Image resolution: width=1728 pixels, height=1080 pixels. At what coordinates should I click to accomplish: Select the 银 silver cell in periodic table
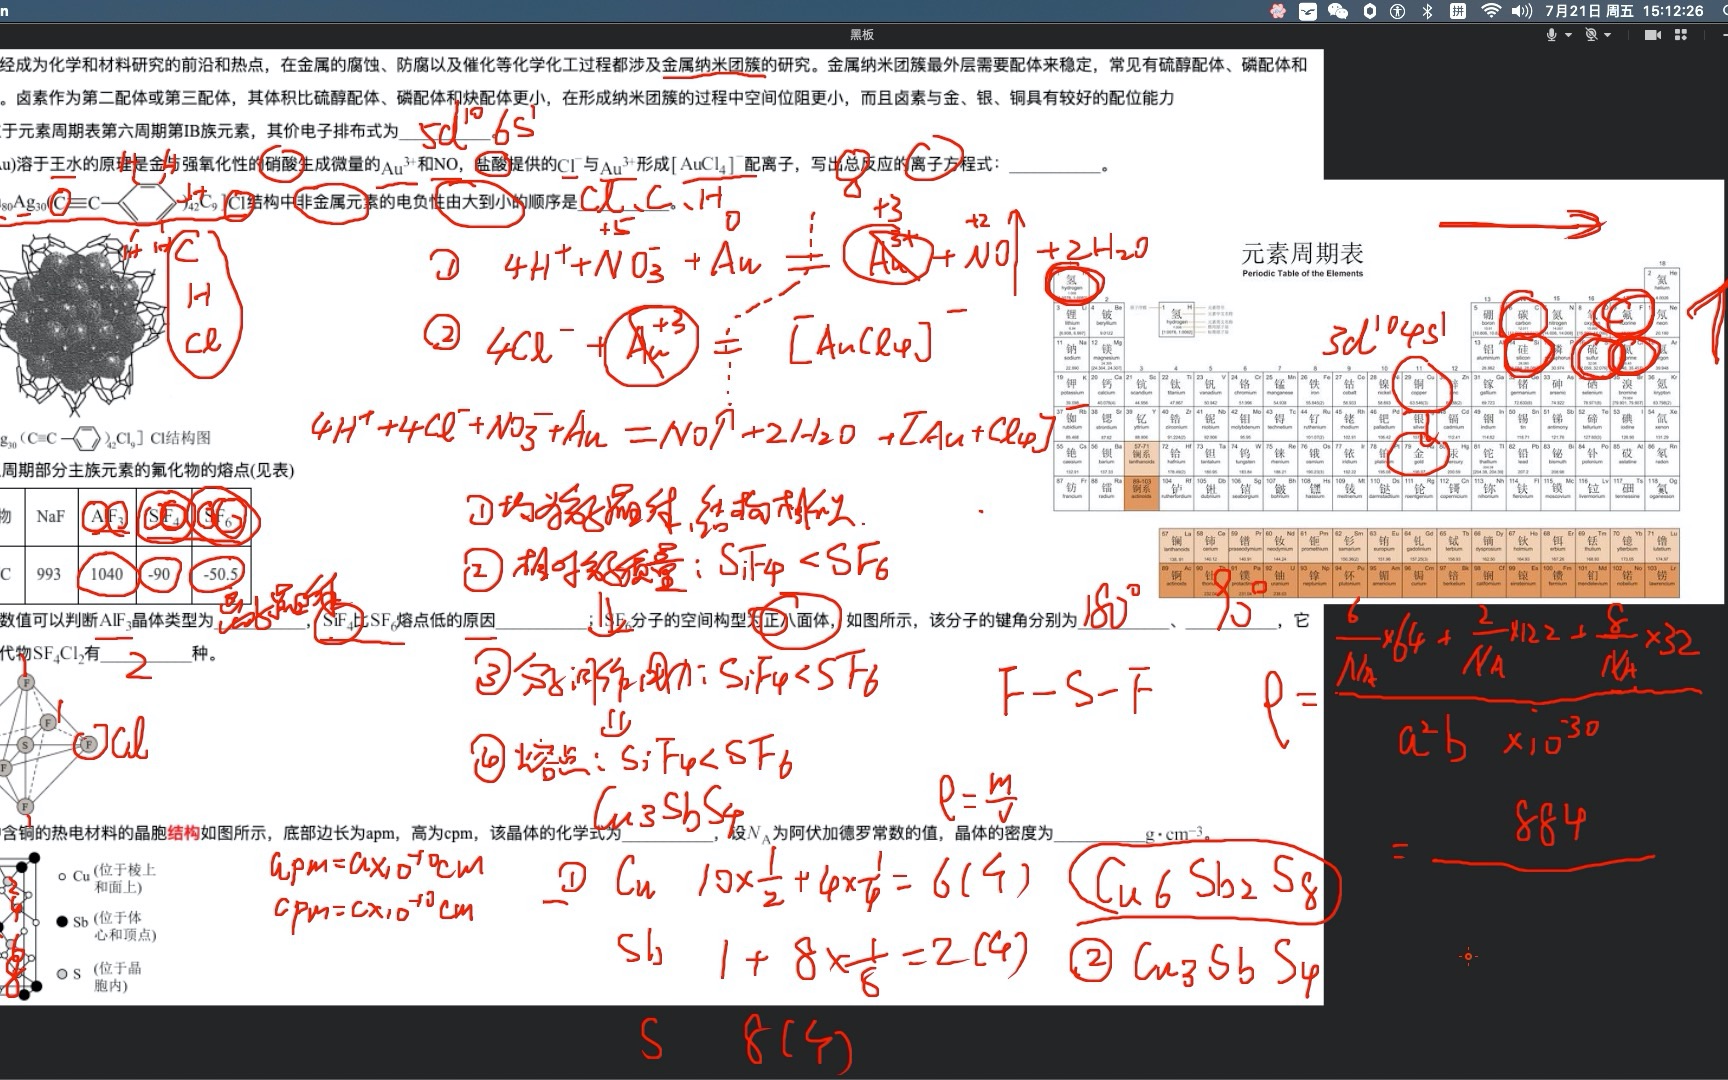pyautogui.click(x=1420, y=424)
